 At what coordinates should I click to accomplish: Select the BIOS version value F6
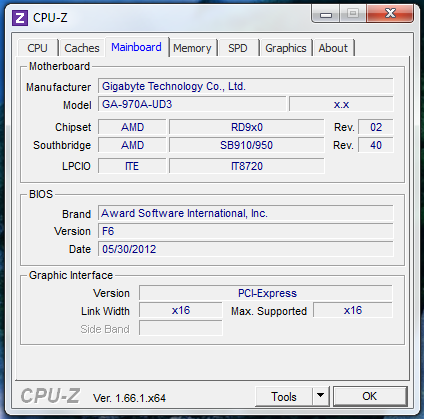point(245,231)
